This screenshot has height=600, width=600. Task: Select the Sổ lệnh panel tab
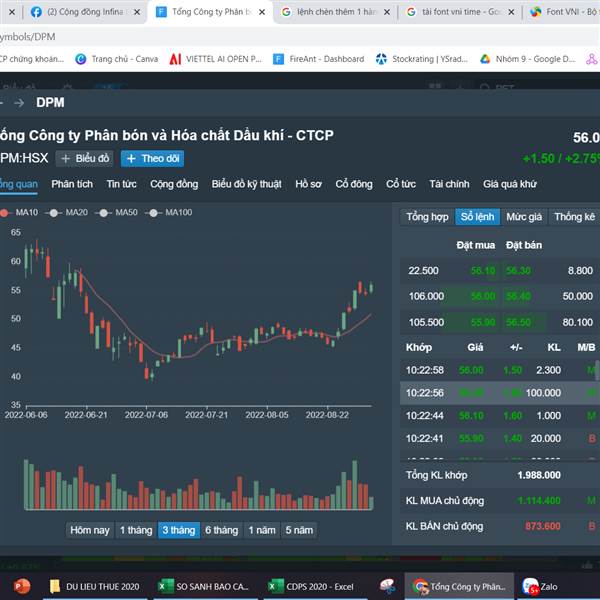[477, 217]
